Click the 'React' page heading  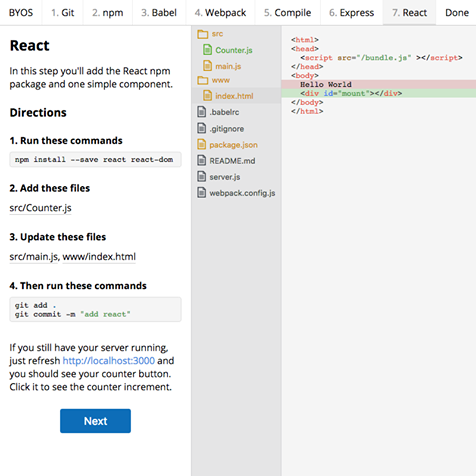pyautogui.click(x=30, y=46)
